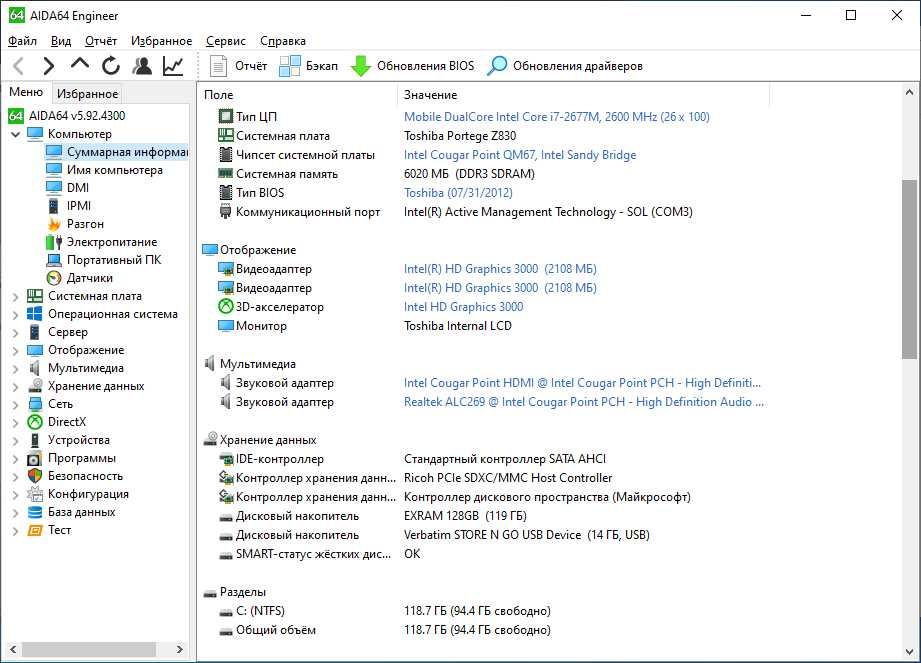This screenshot has height=663, width=921.
Task: Open Электропитание tree item
Action: tap(112, 242)
